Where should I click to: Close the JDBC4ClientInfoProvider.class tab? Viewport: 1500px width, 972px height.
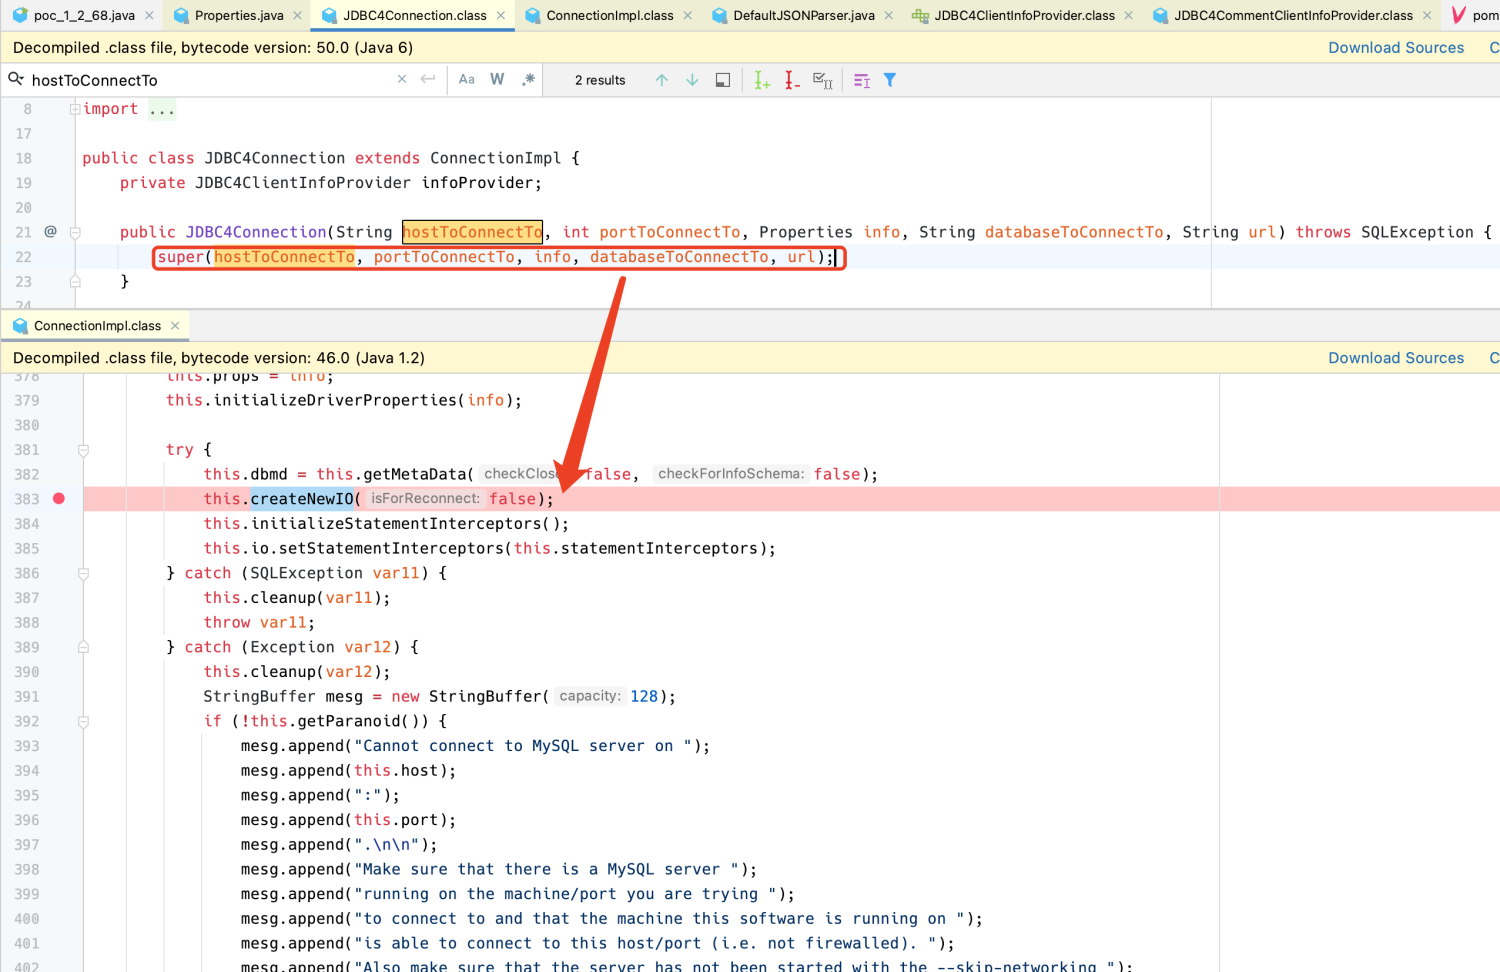pos(1129,15)
